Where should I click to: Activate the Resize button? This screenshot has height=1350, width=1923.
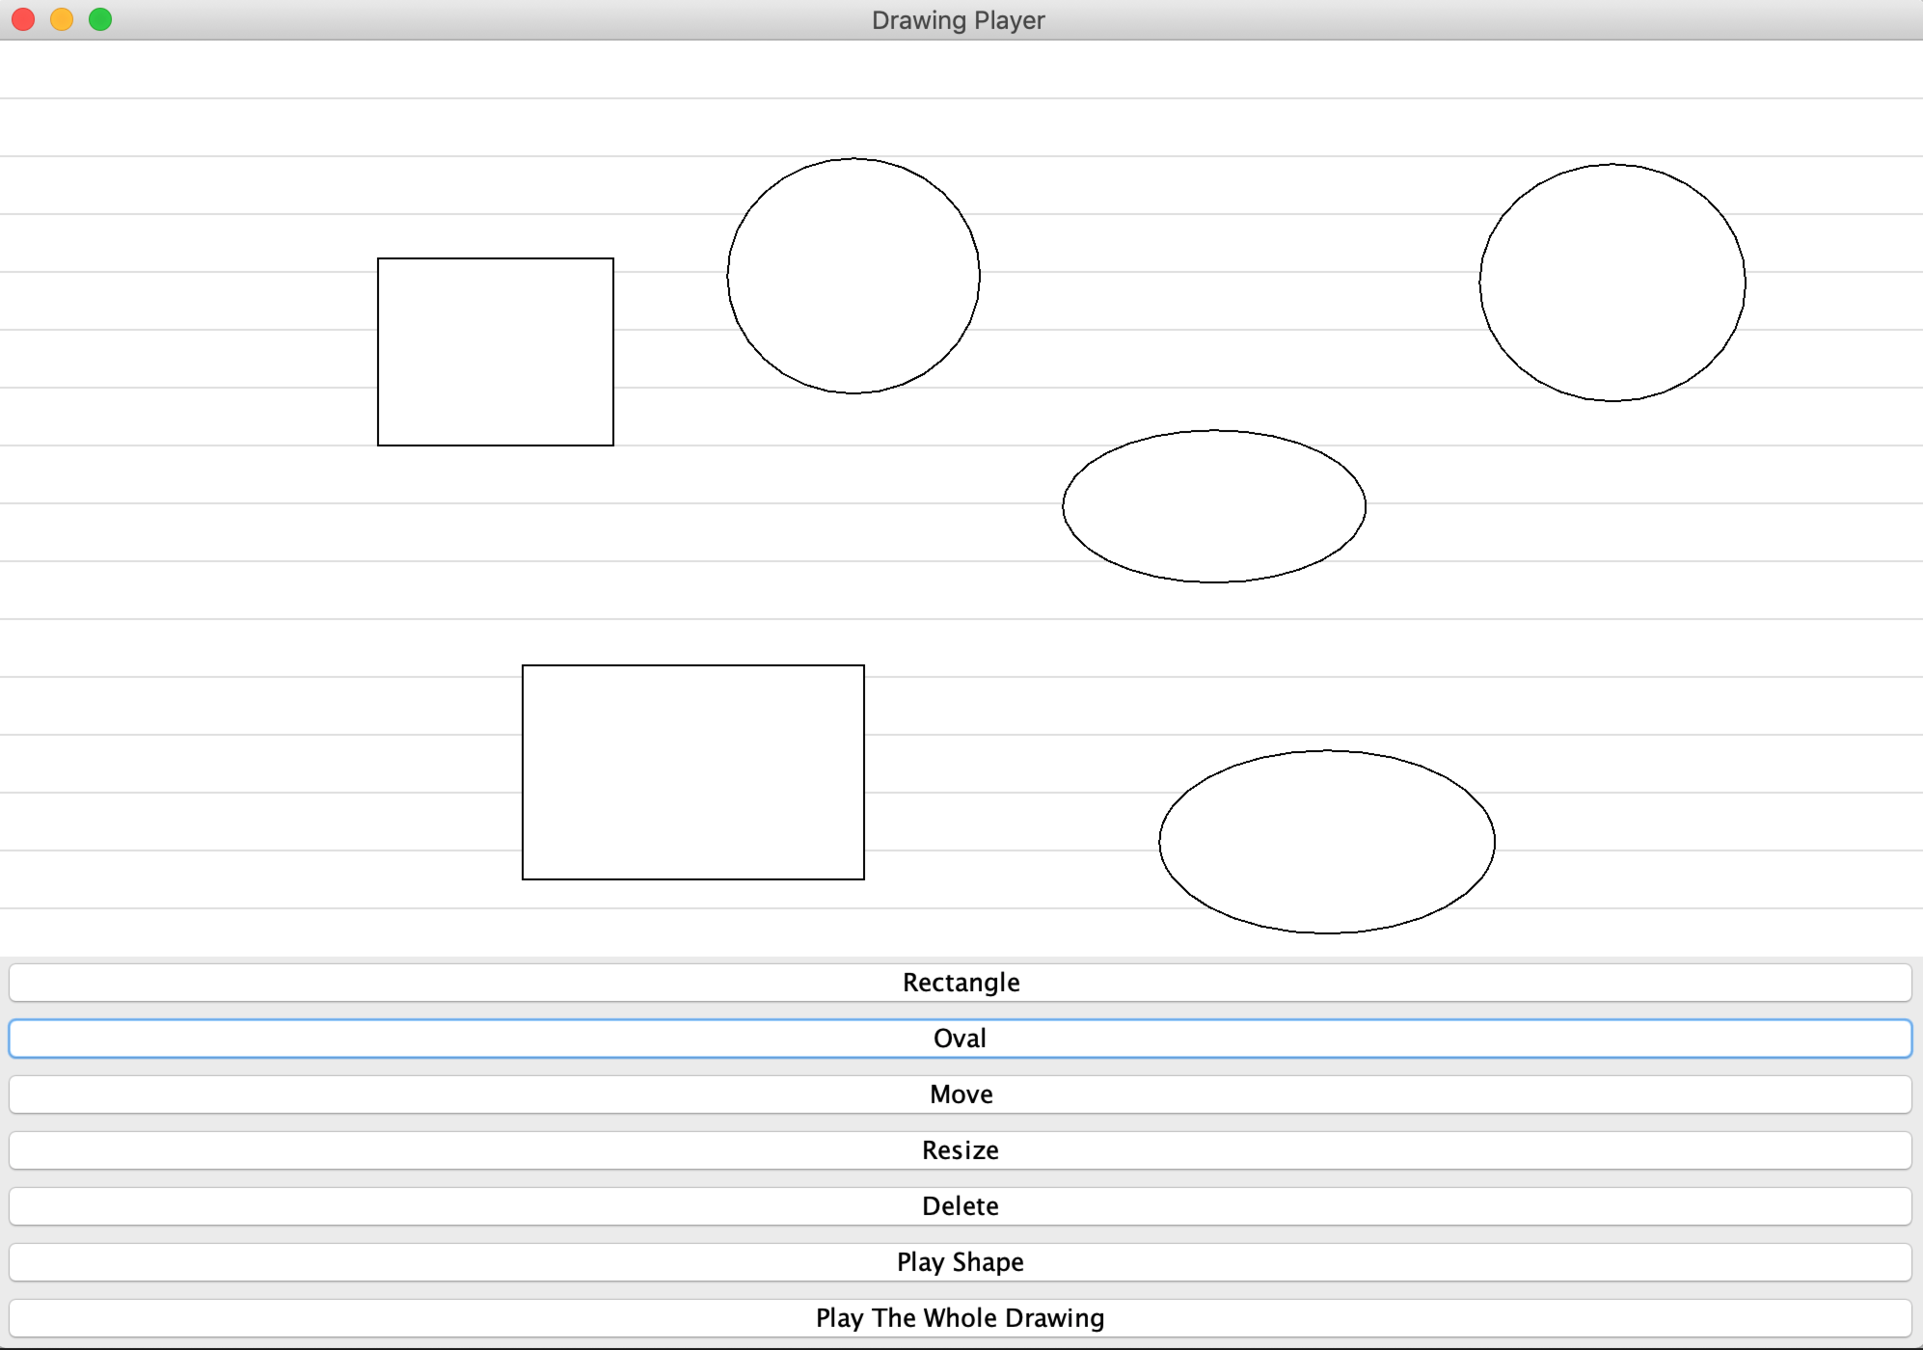coord(960,1150)
